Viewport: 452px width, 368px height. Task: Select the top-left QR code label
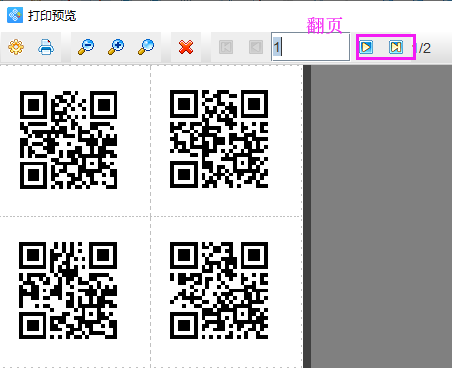pyautogui.click(x=68, y=140)
